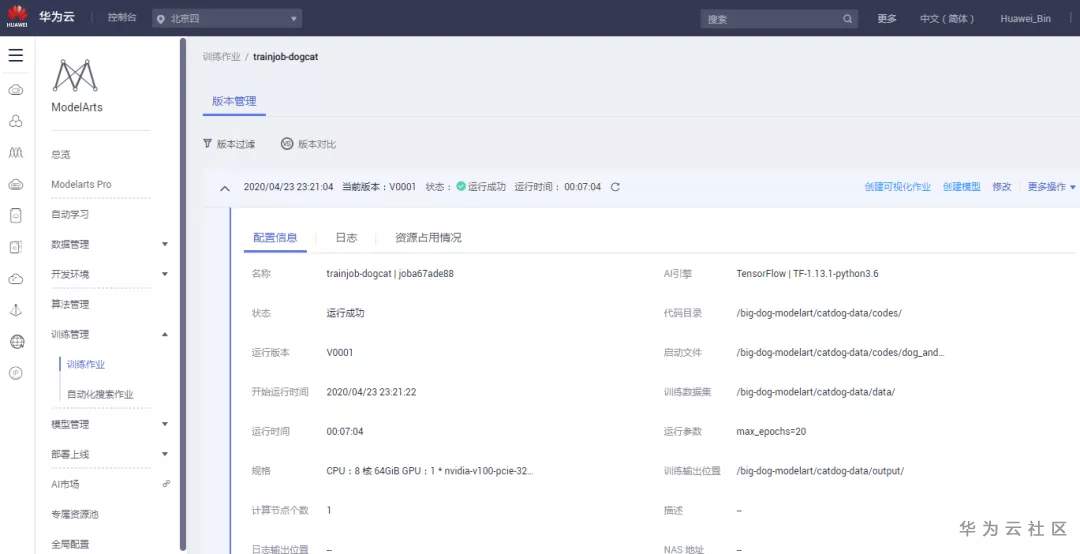The image size is (1080, 554).
Task: Click the IP circle sidebar icon
Action: (x=16, y=373)
